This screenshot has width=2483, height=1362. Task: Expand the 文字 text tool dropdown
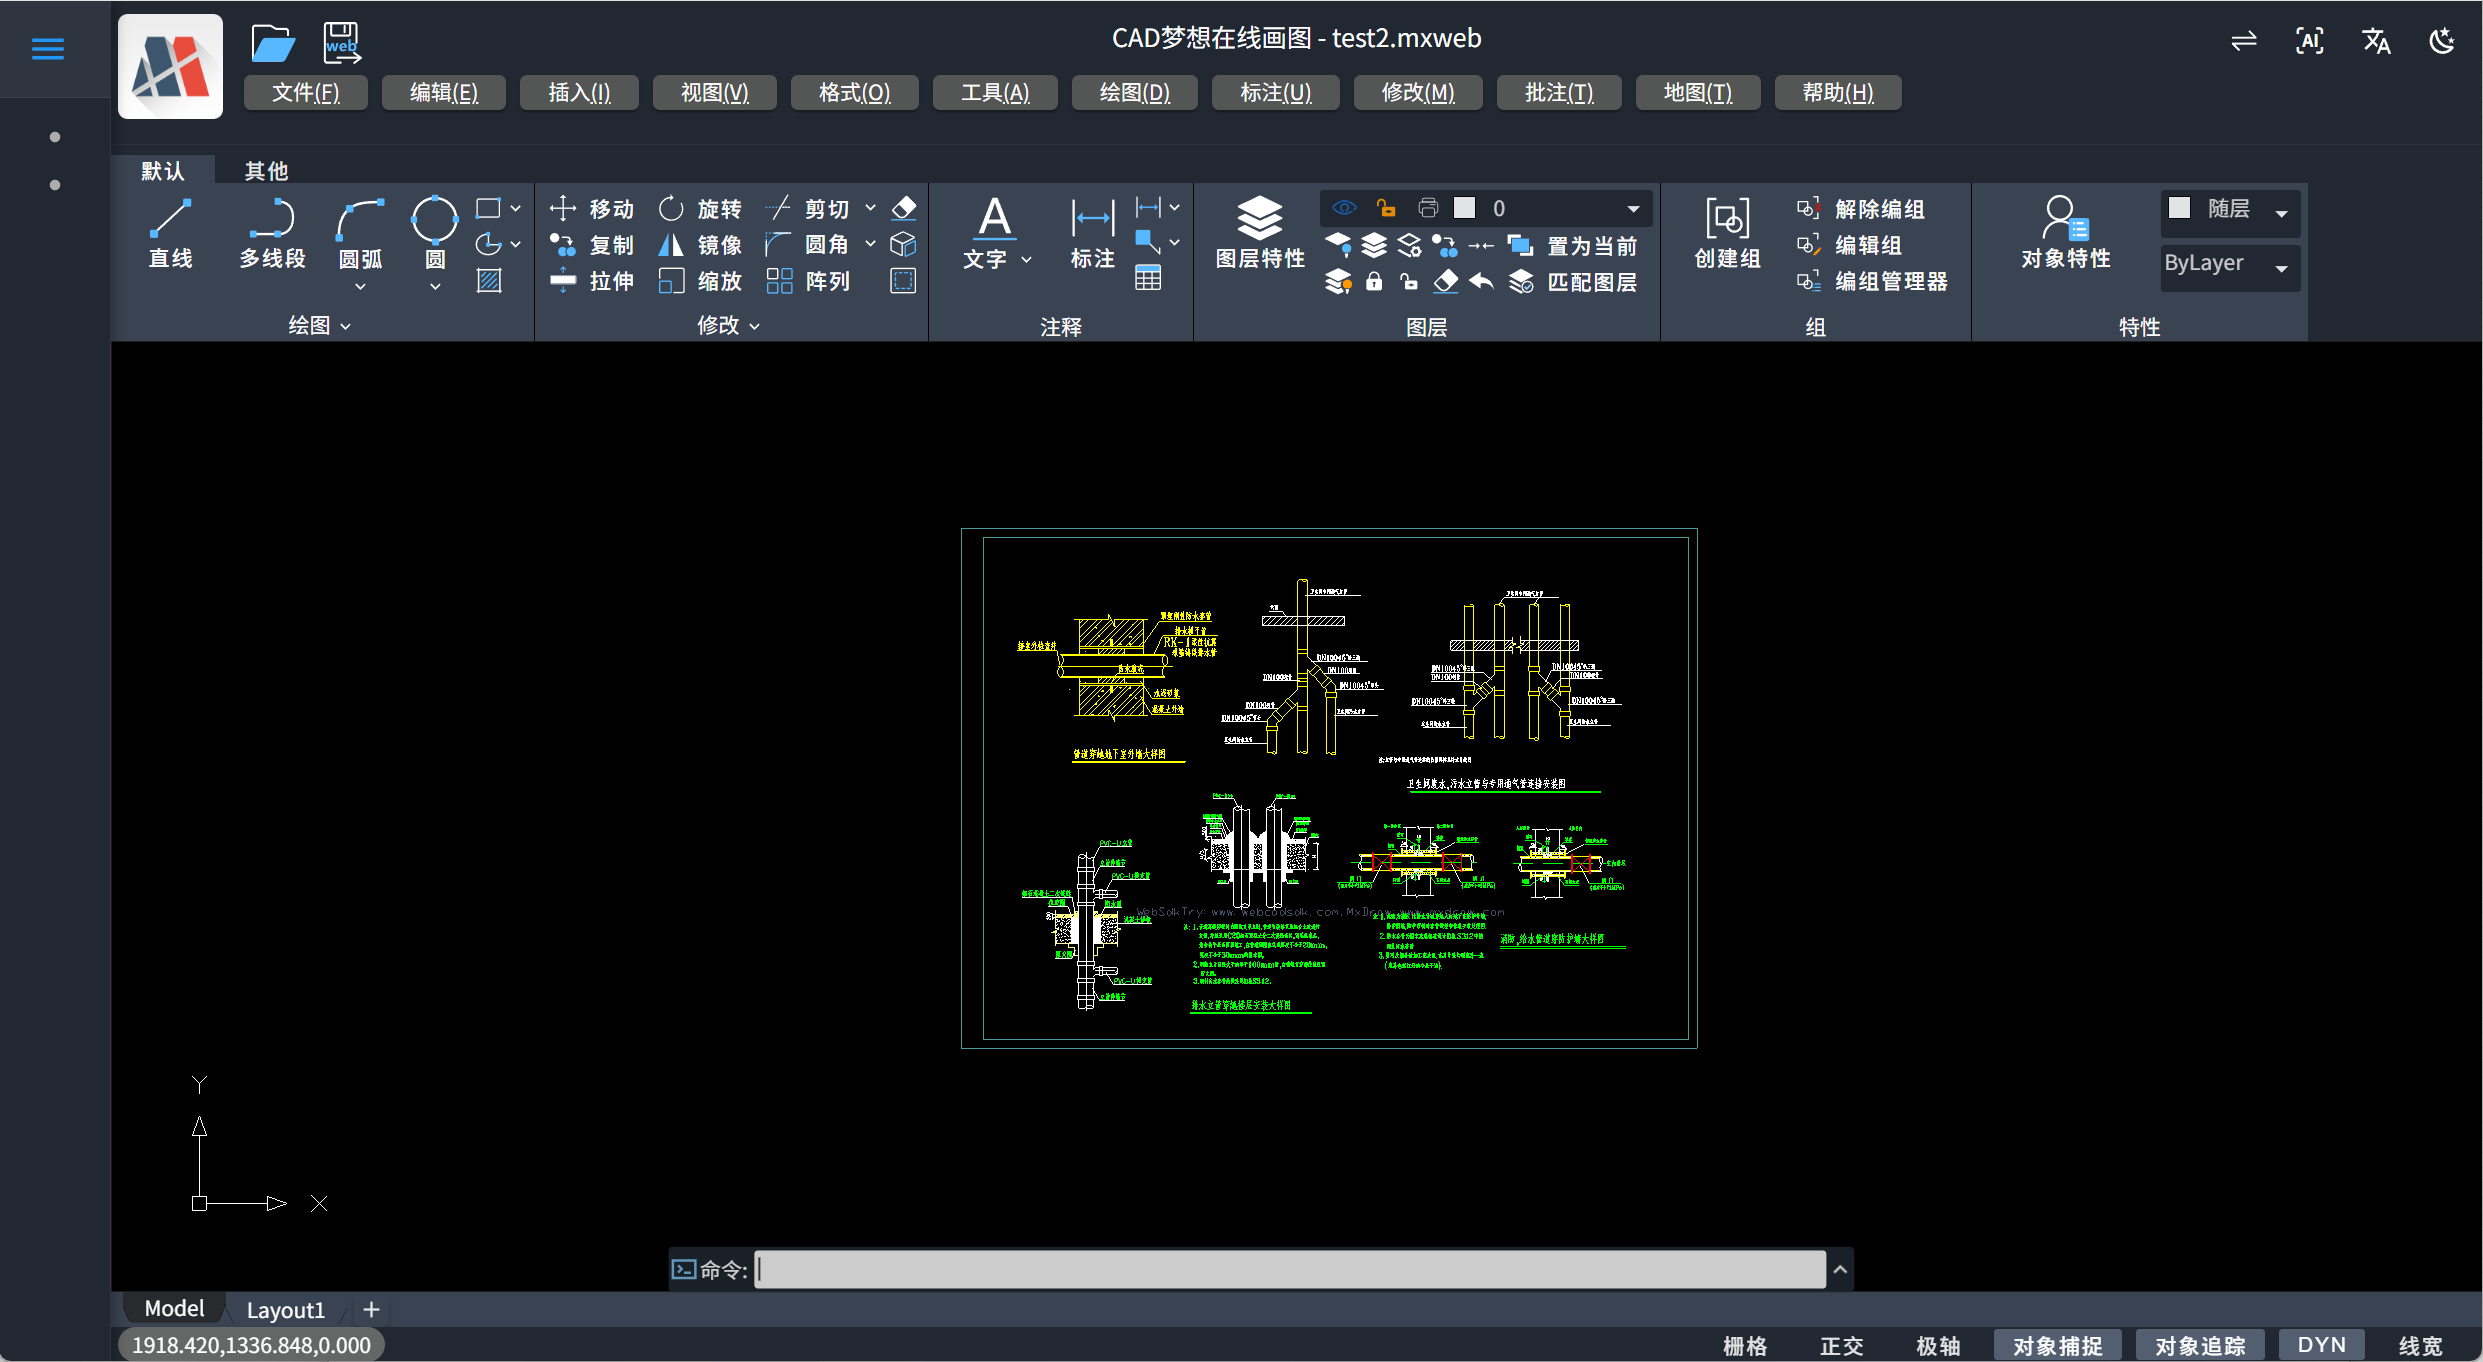tap(1026, 260)
